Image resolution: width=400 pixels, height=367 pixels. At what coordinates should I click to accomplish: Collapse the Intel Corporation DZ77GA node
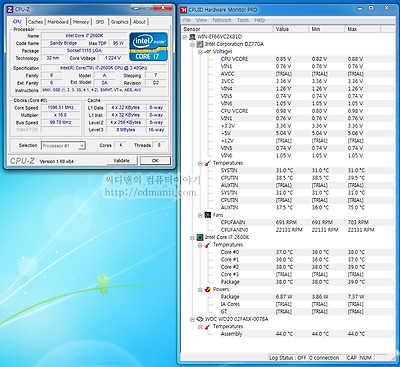pyautogui.click(x=192, y=44)
